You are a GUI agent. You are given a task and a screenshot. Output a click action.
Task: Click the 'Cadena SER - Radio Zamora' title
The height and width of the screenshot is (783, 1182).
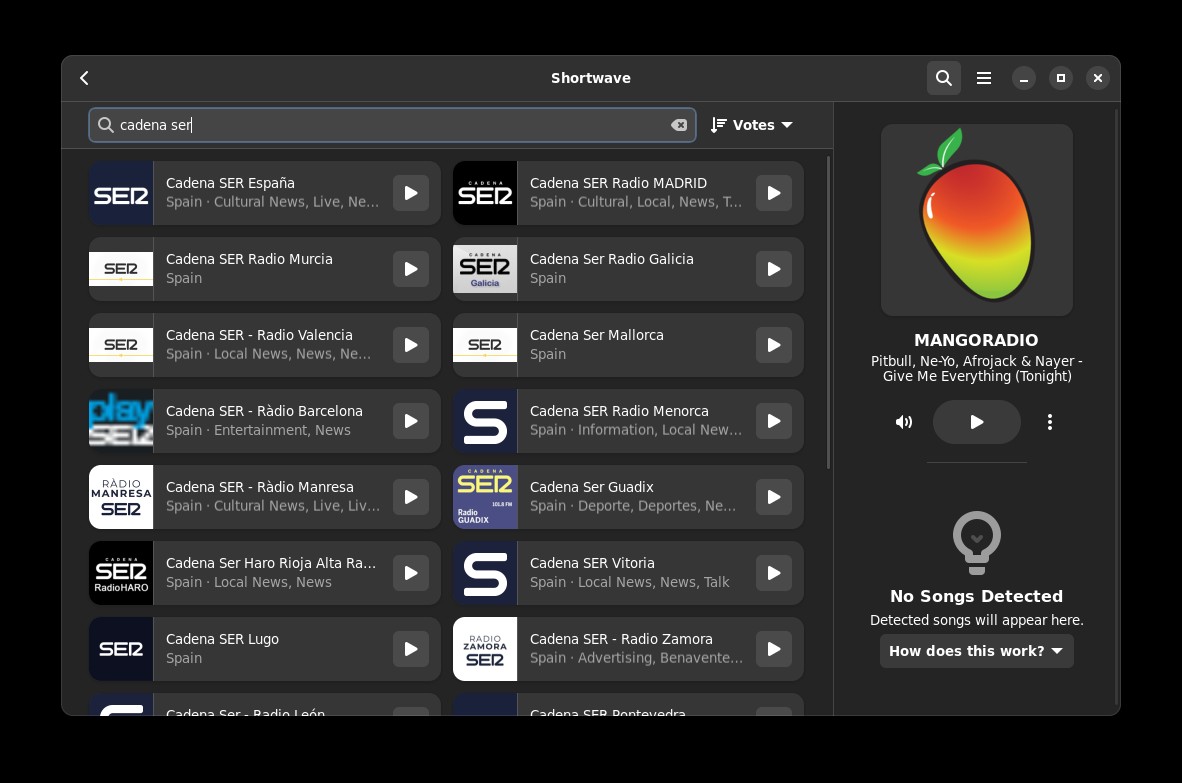tap(621, 640)
